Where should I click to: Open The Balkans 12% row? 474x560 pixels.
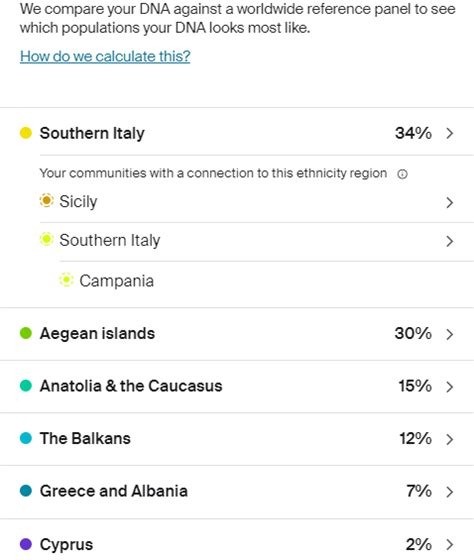237,439
